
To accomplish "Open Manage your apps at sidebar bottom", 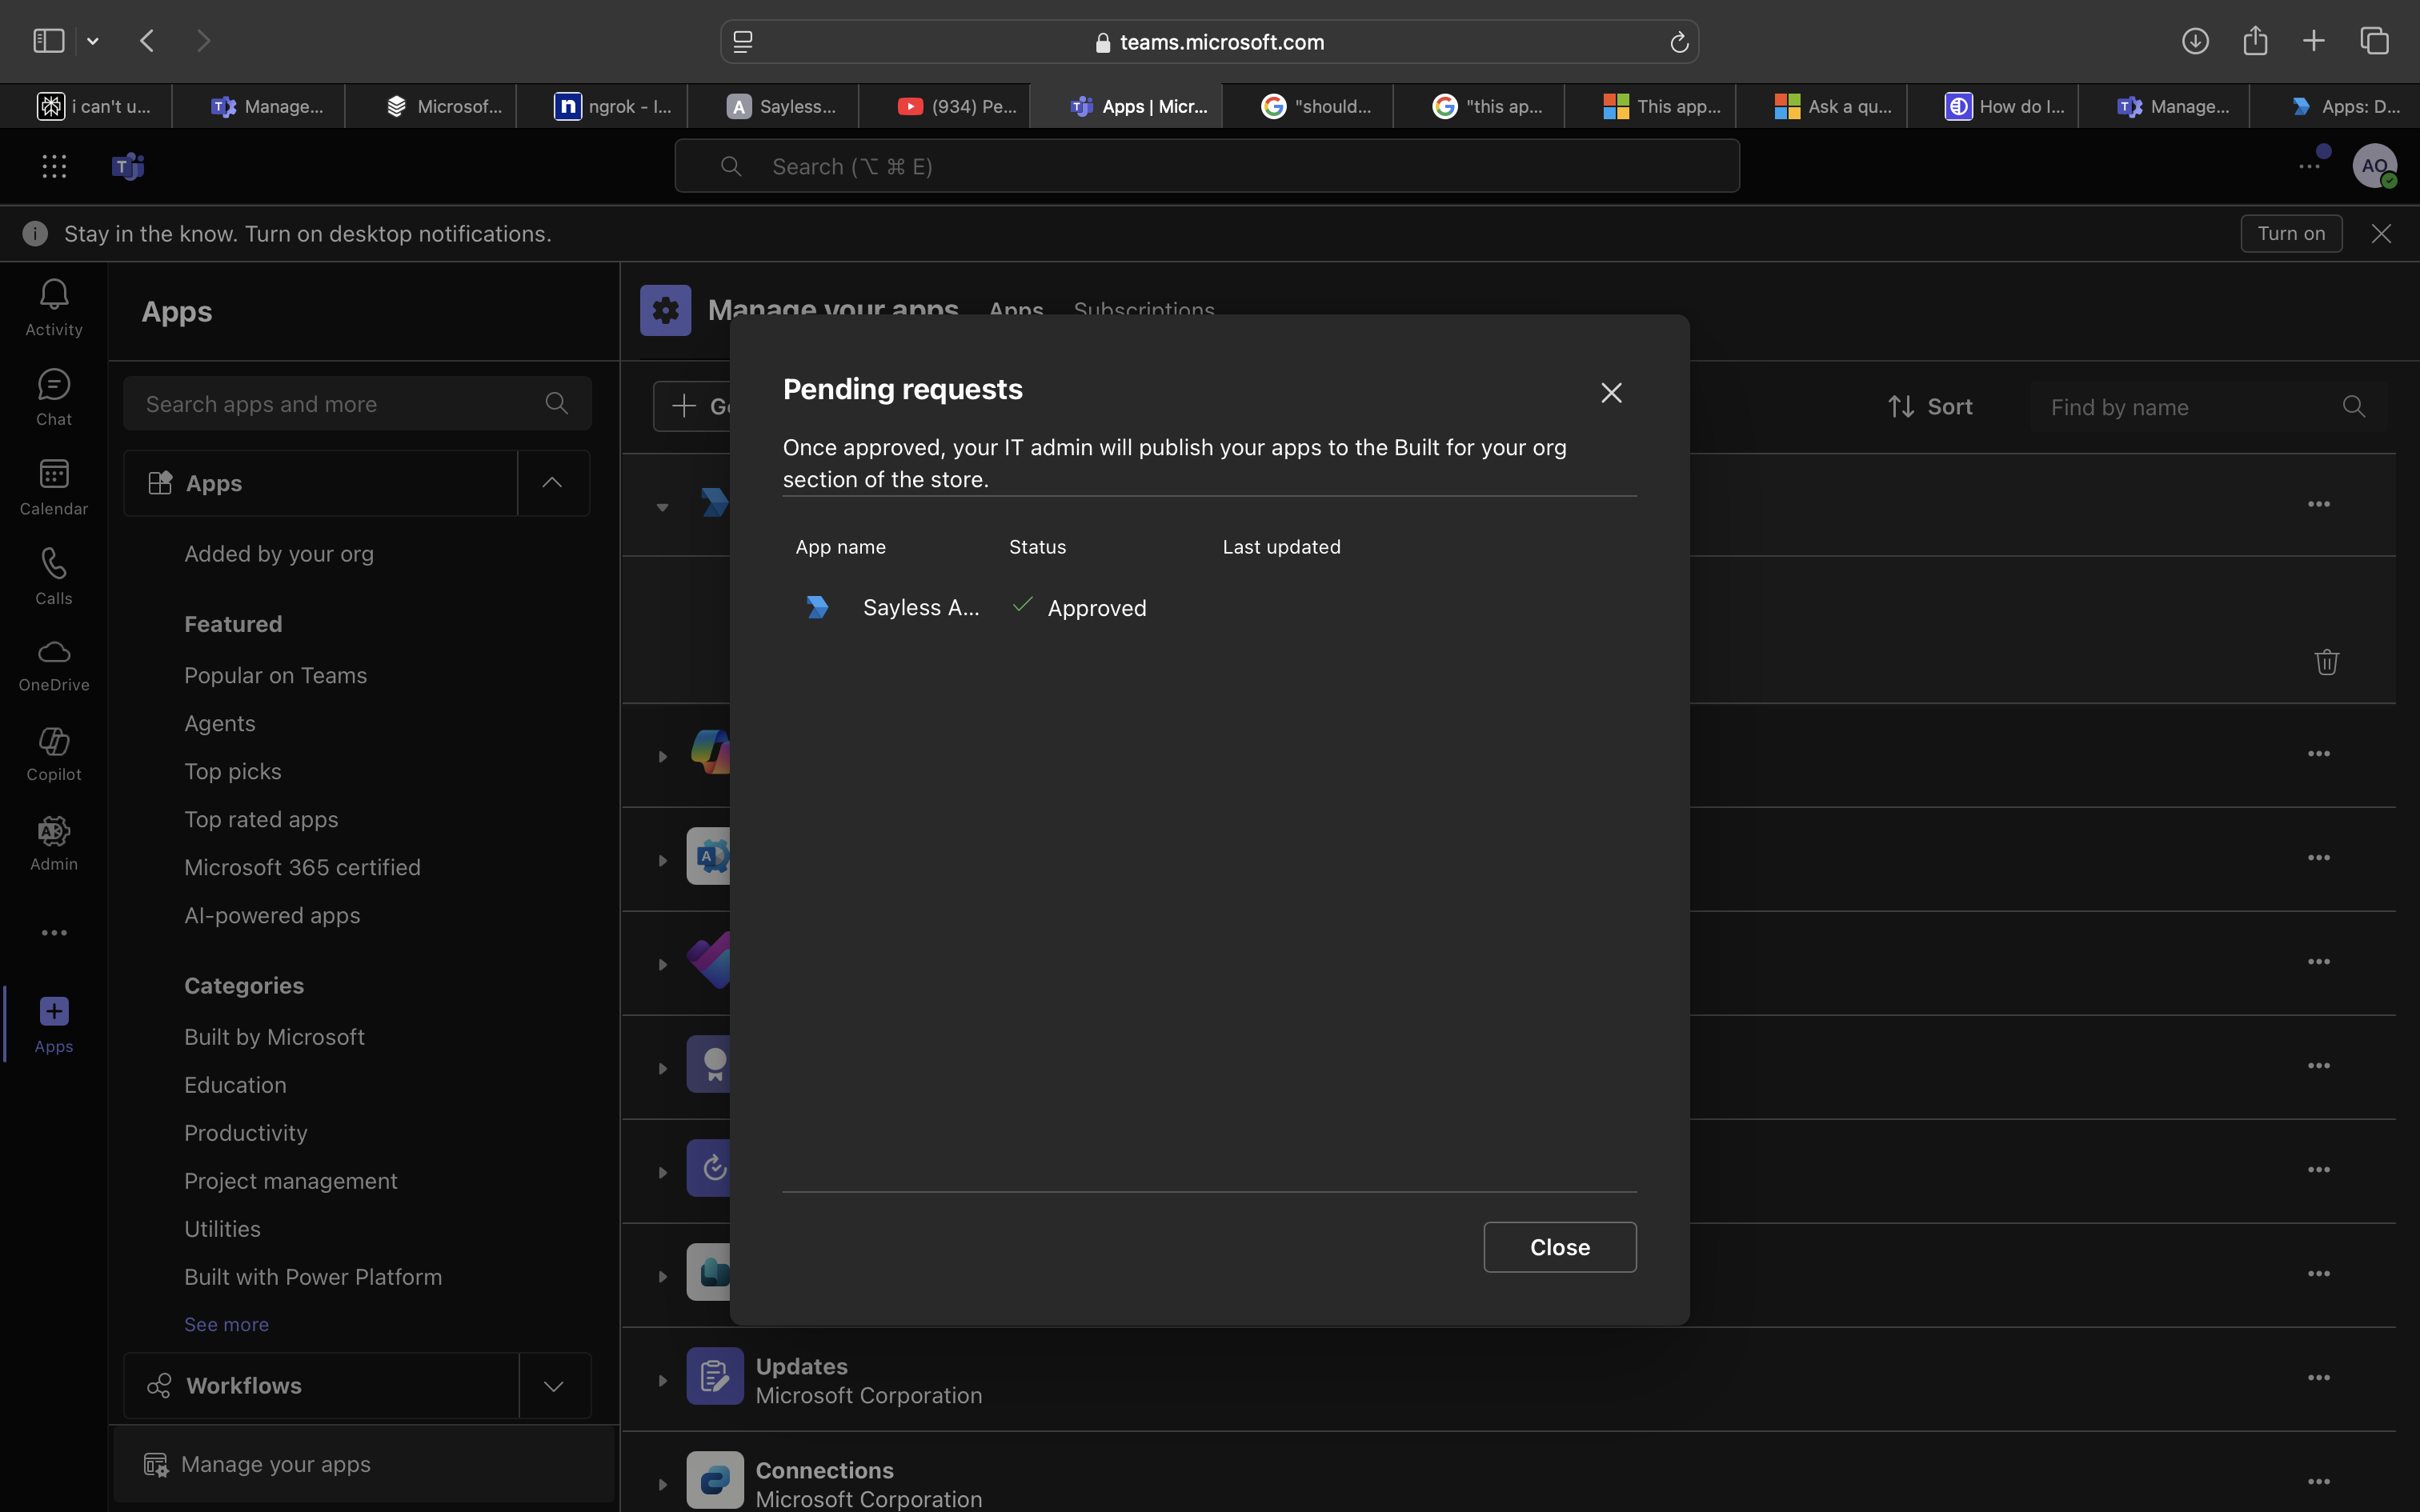I will [x=364, y=1464].
